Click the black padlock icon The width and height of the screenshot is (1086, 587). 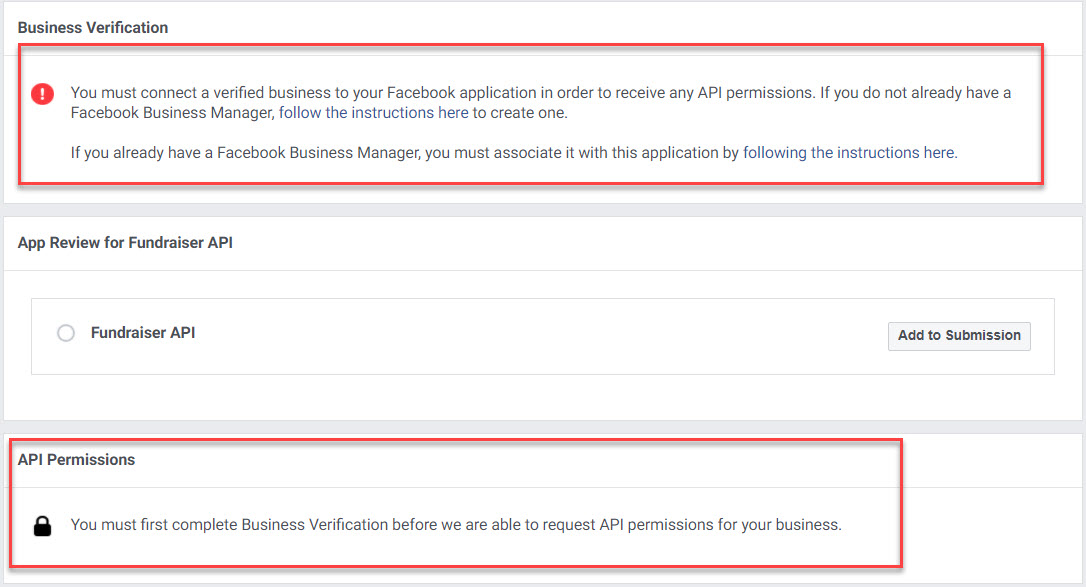(x=42, y=526)
